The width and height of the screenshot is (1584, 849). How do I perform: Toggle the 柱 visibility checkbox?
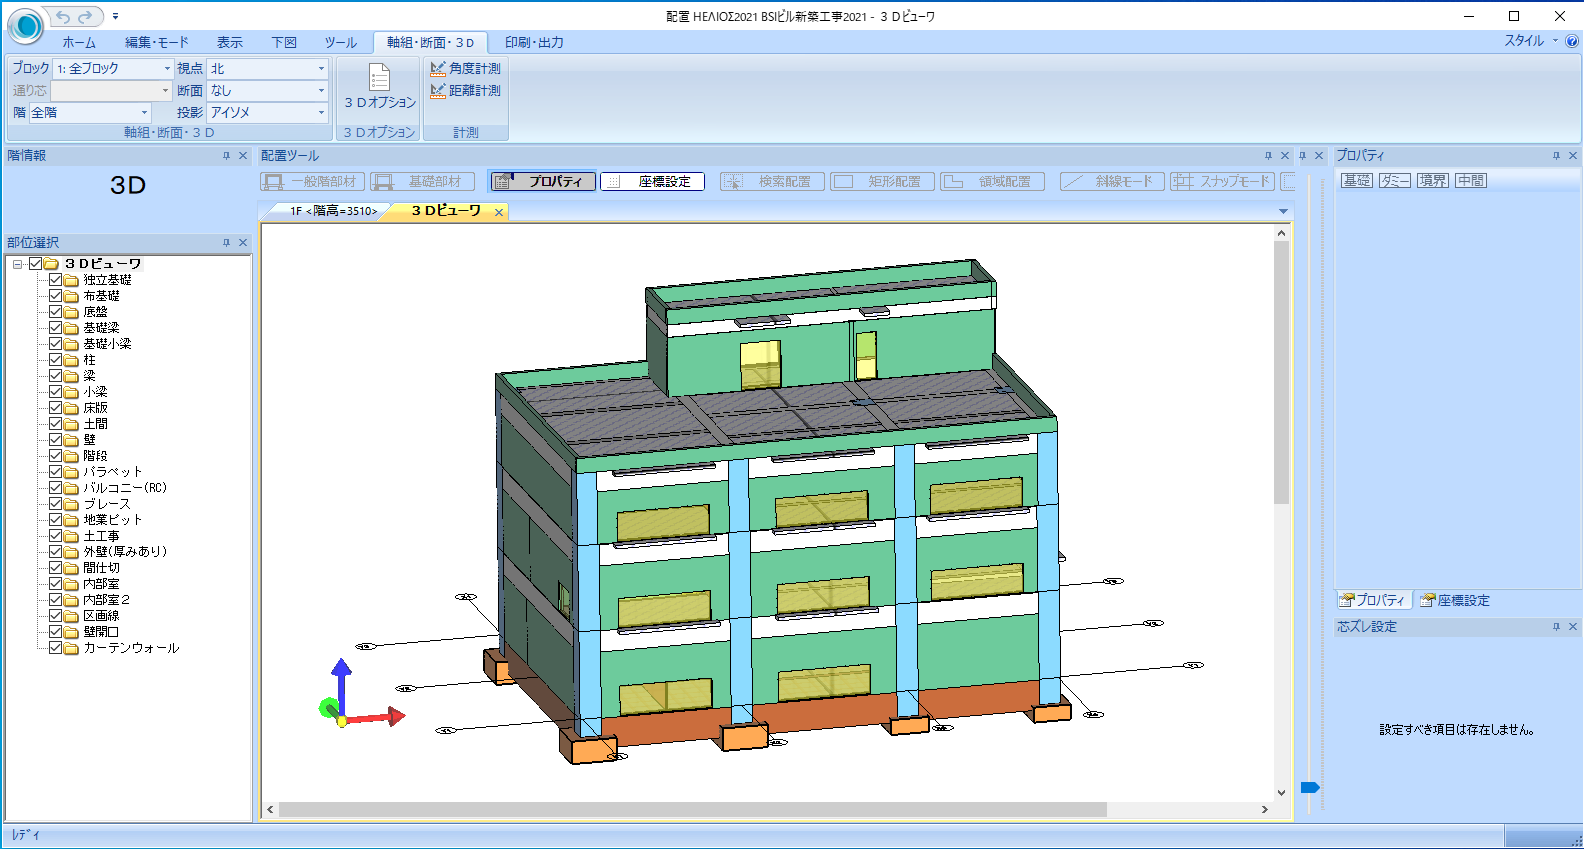pos(56,360)
